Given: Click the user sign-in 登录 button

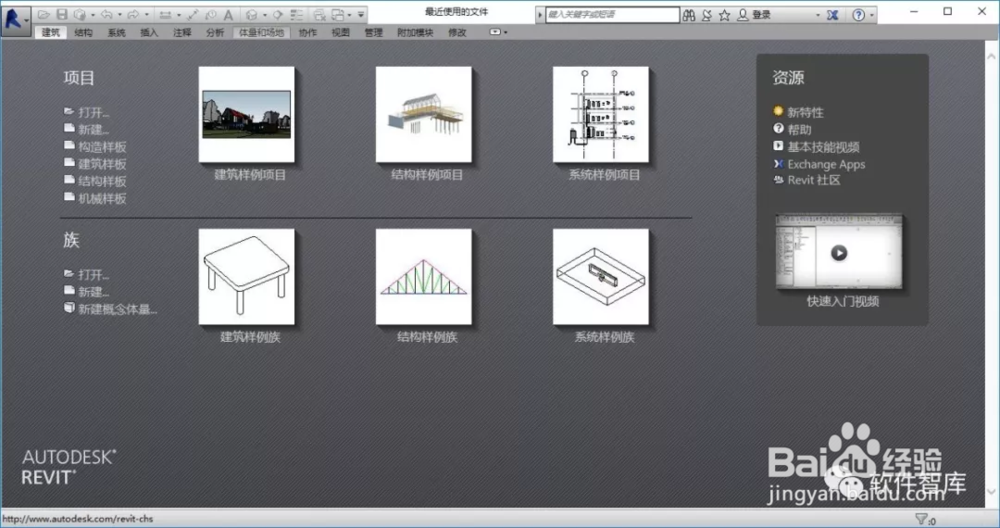Looking at the screenshot, I should (x=754, y=15).
